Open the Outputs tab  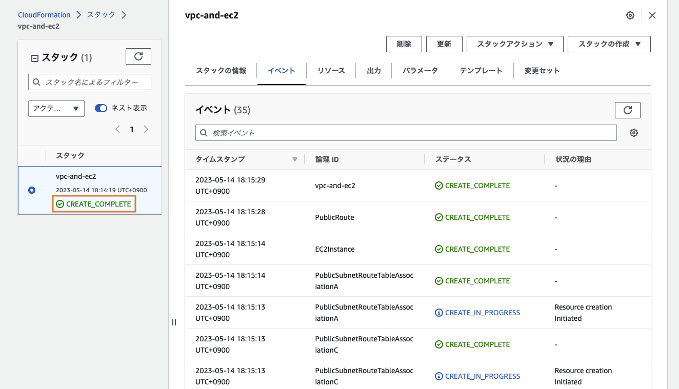point(374,71)
